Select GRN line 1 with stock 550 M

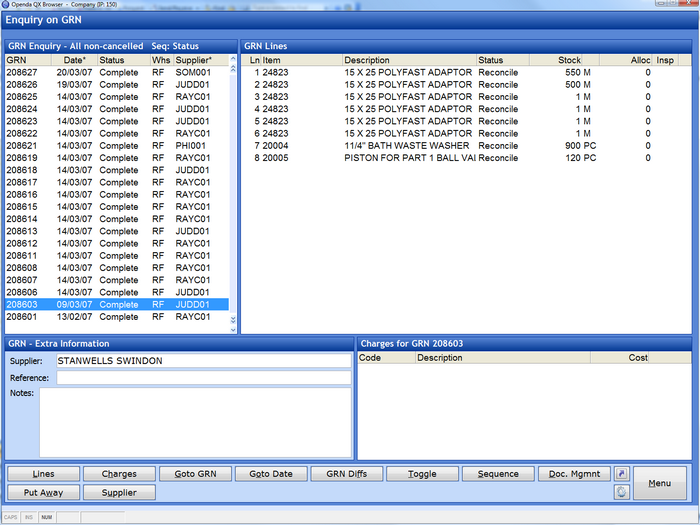[466, 72]
